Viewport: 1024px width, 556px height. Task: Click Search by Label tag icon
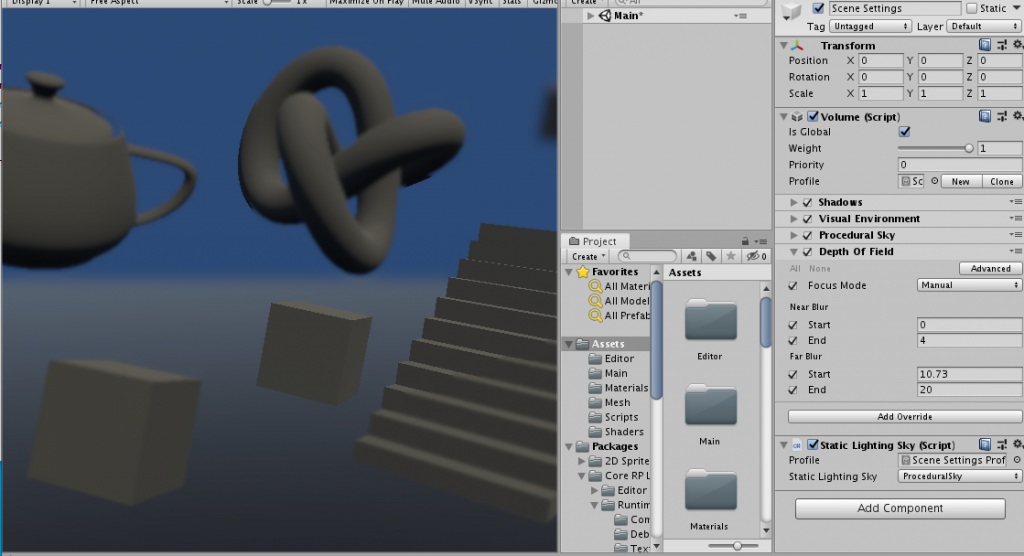(711, 256)
